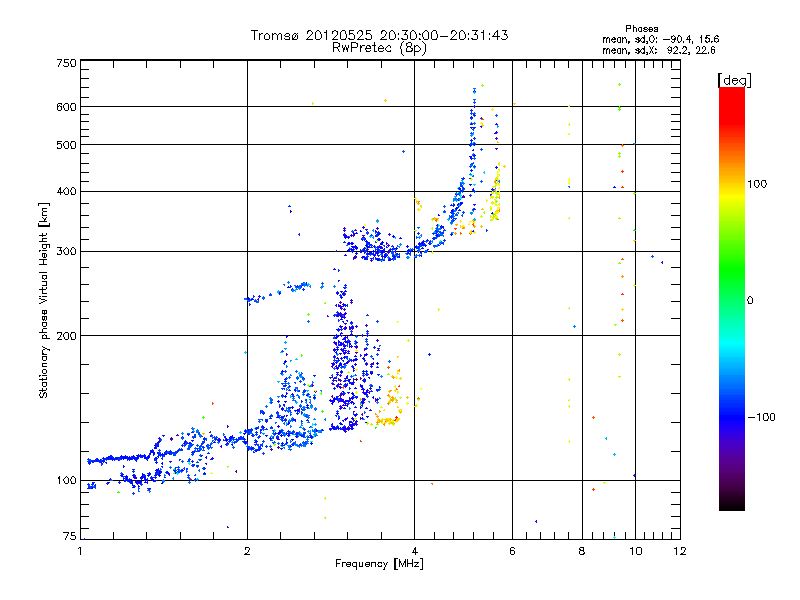Click the x-axis tick label '4'

point(414,551)
